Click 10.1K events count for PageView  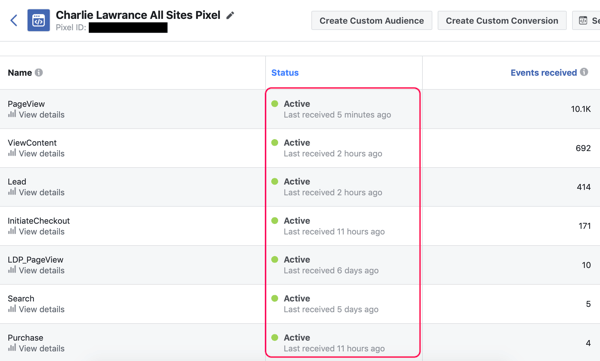coord(581,109)
